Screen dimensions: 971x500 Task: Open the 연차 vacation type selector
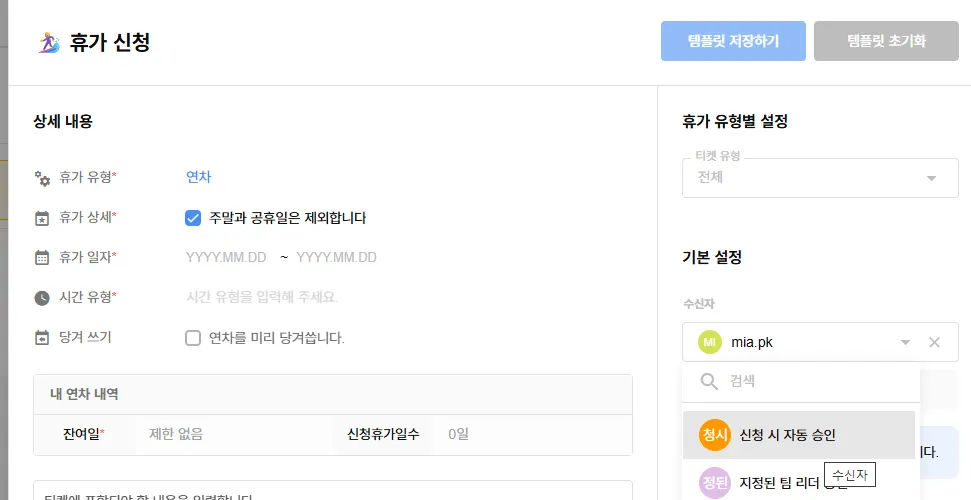coord(199,177)
